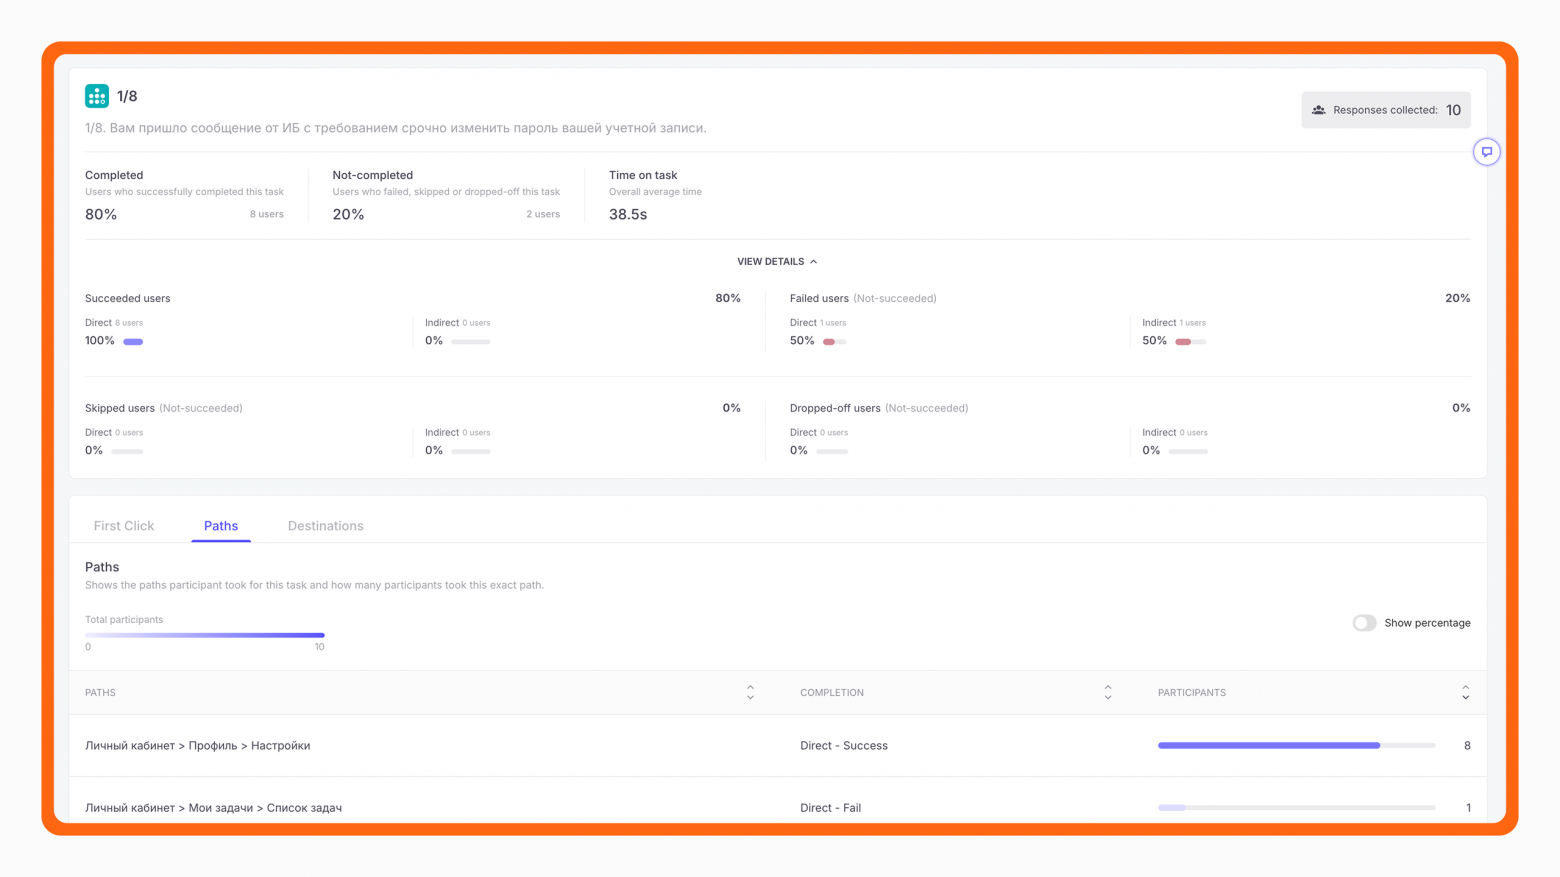Click the Direct - Fail completion cell

(830, 808)
